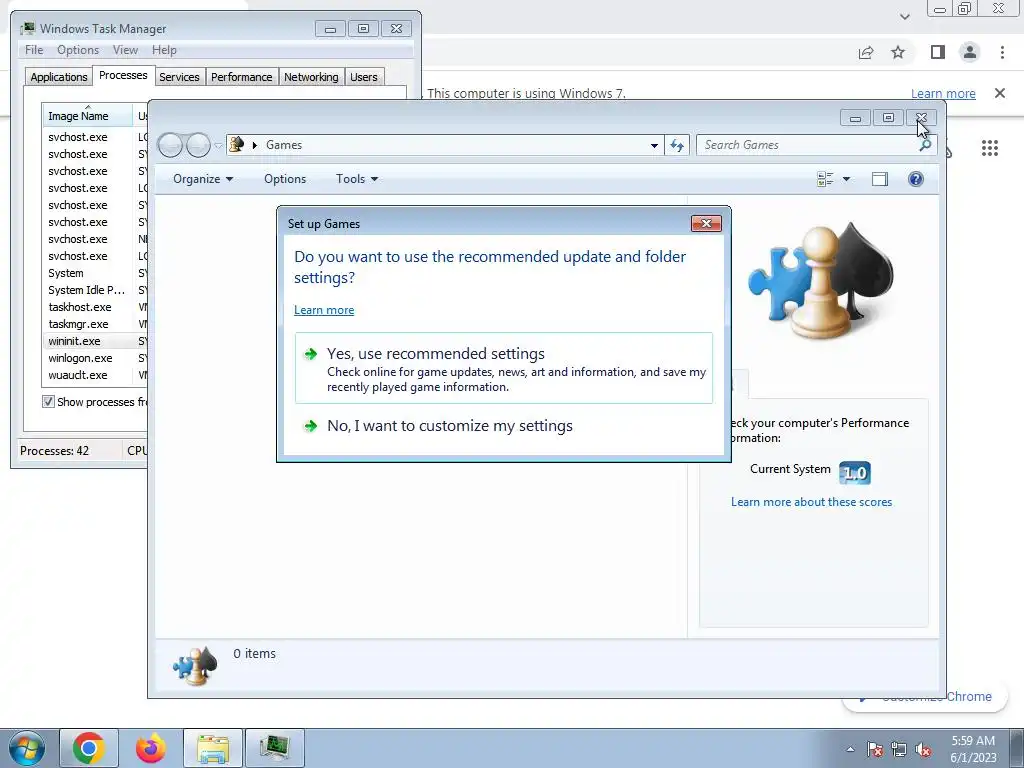Open the Games help question mark icon
Image resolution: width=1024 pixels, height=768 pixels.
pyautogui.click(x=916, y=179)
